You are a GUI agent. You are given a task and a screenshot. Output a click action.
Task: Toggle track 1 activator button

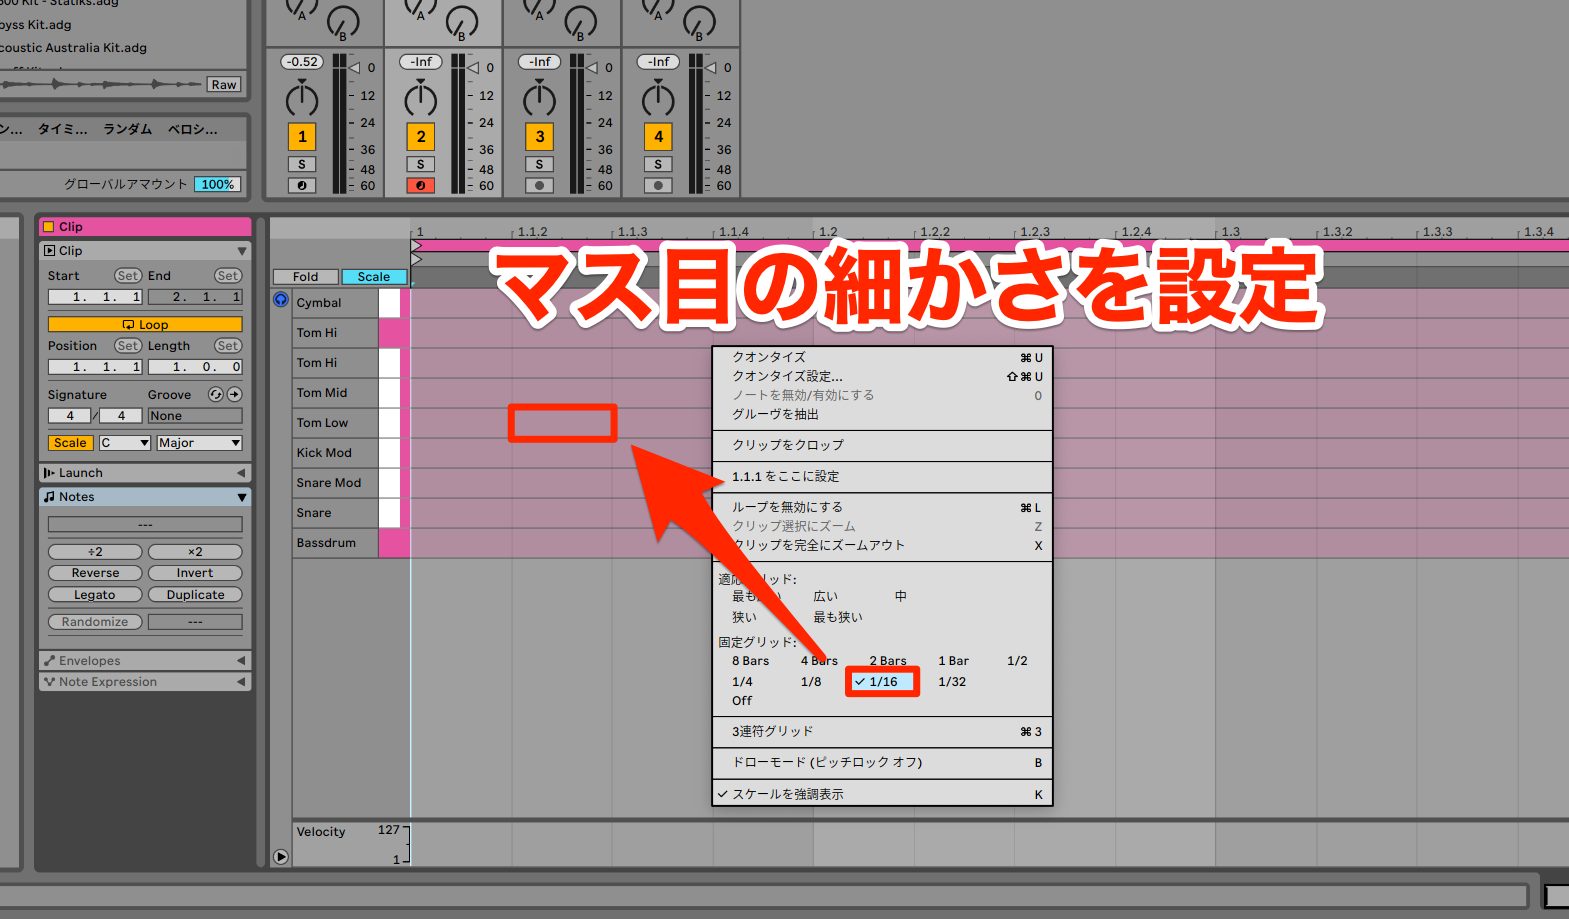point(302,137)
